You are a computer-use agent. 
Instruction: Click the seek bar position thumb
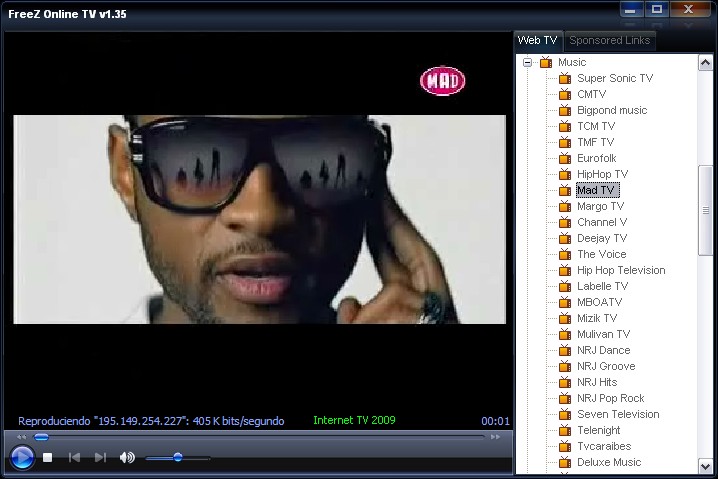click(x=41, y=437)
